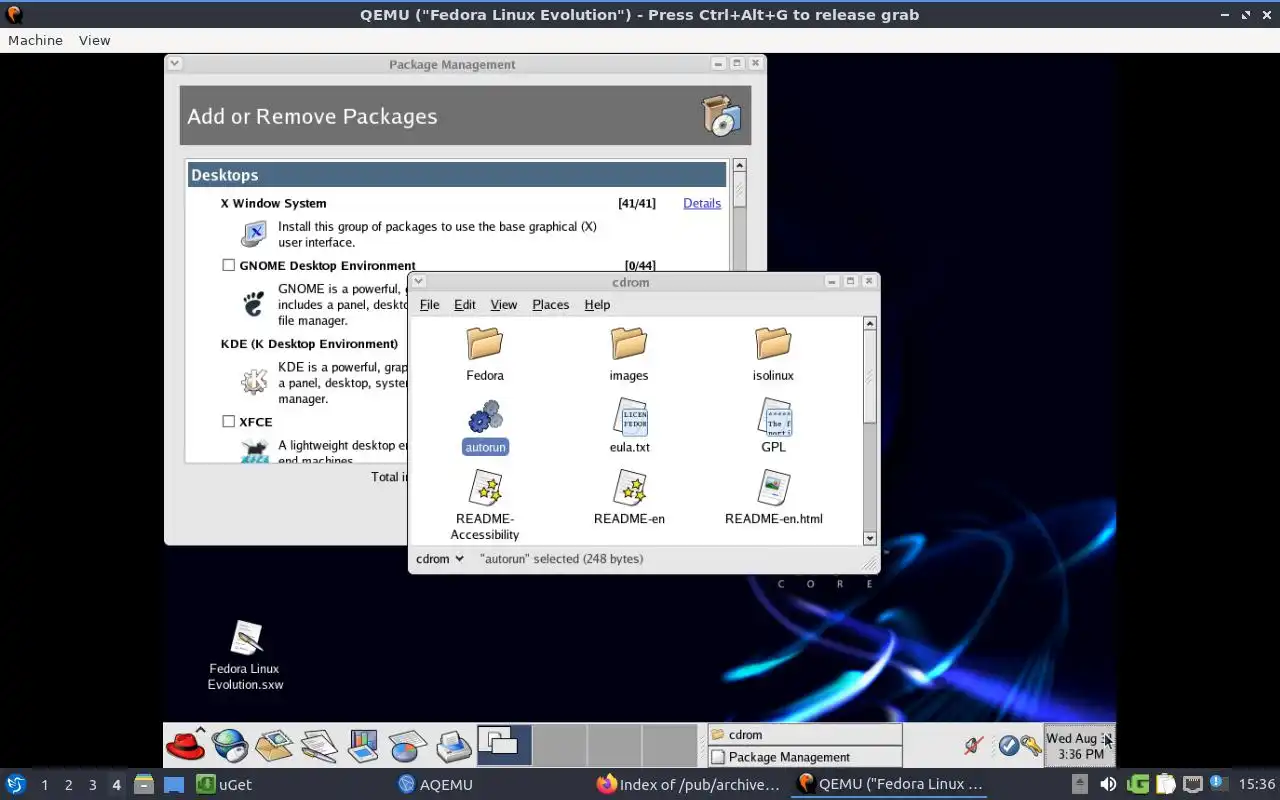1280x800 pixels.
Task: Click the cdrom window scrollbar up arrow
Action: point(869,324)
